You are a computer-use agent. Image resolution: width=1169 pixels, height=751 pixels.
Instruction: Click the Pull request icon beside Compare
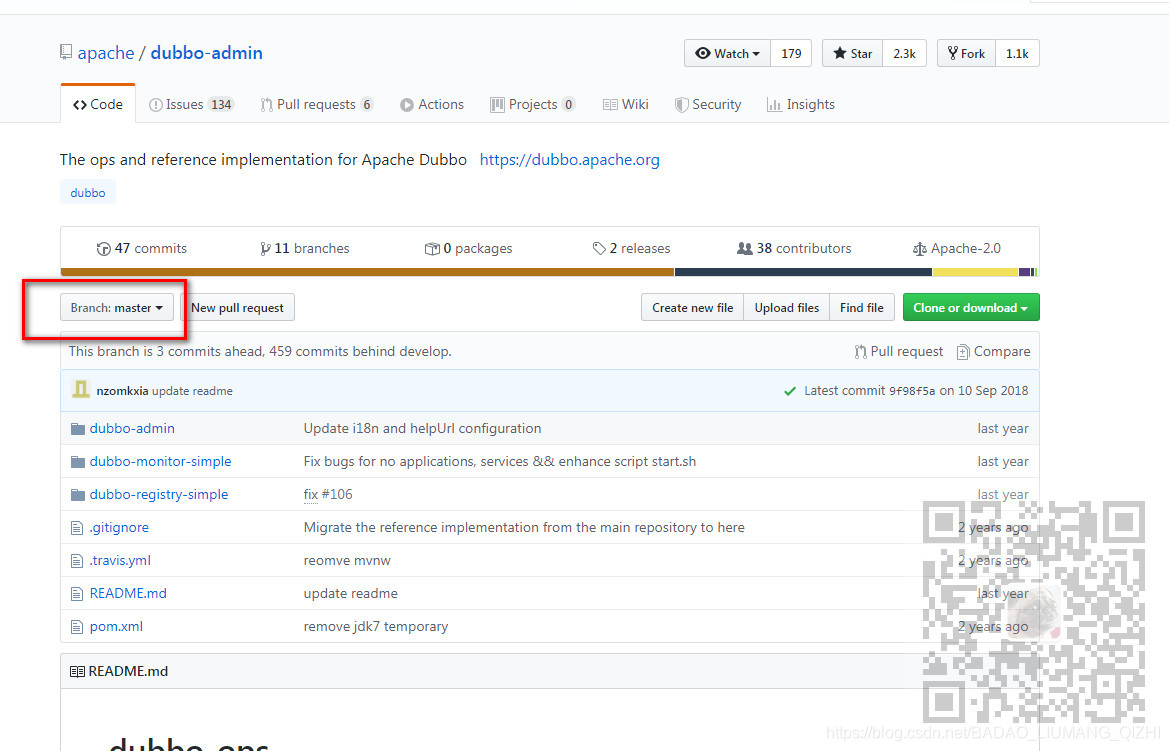coord(860,352)
